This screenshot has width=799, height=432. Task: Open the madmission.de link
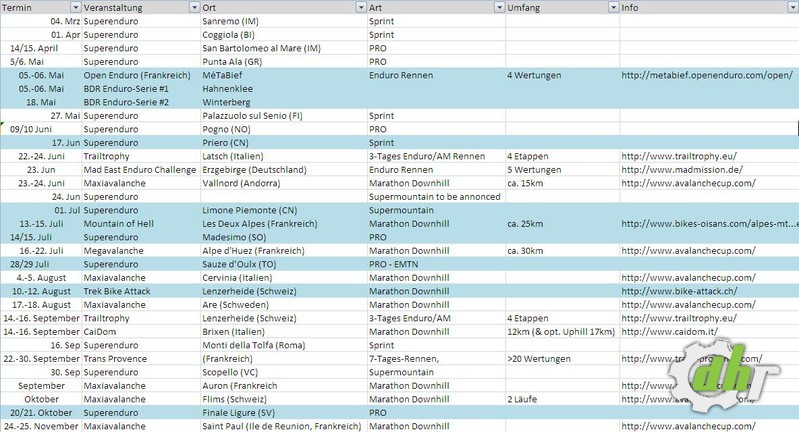click(x=682, y=170)
